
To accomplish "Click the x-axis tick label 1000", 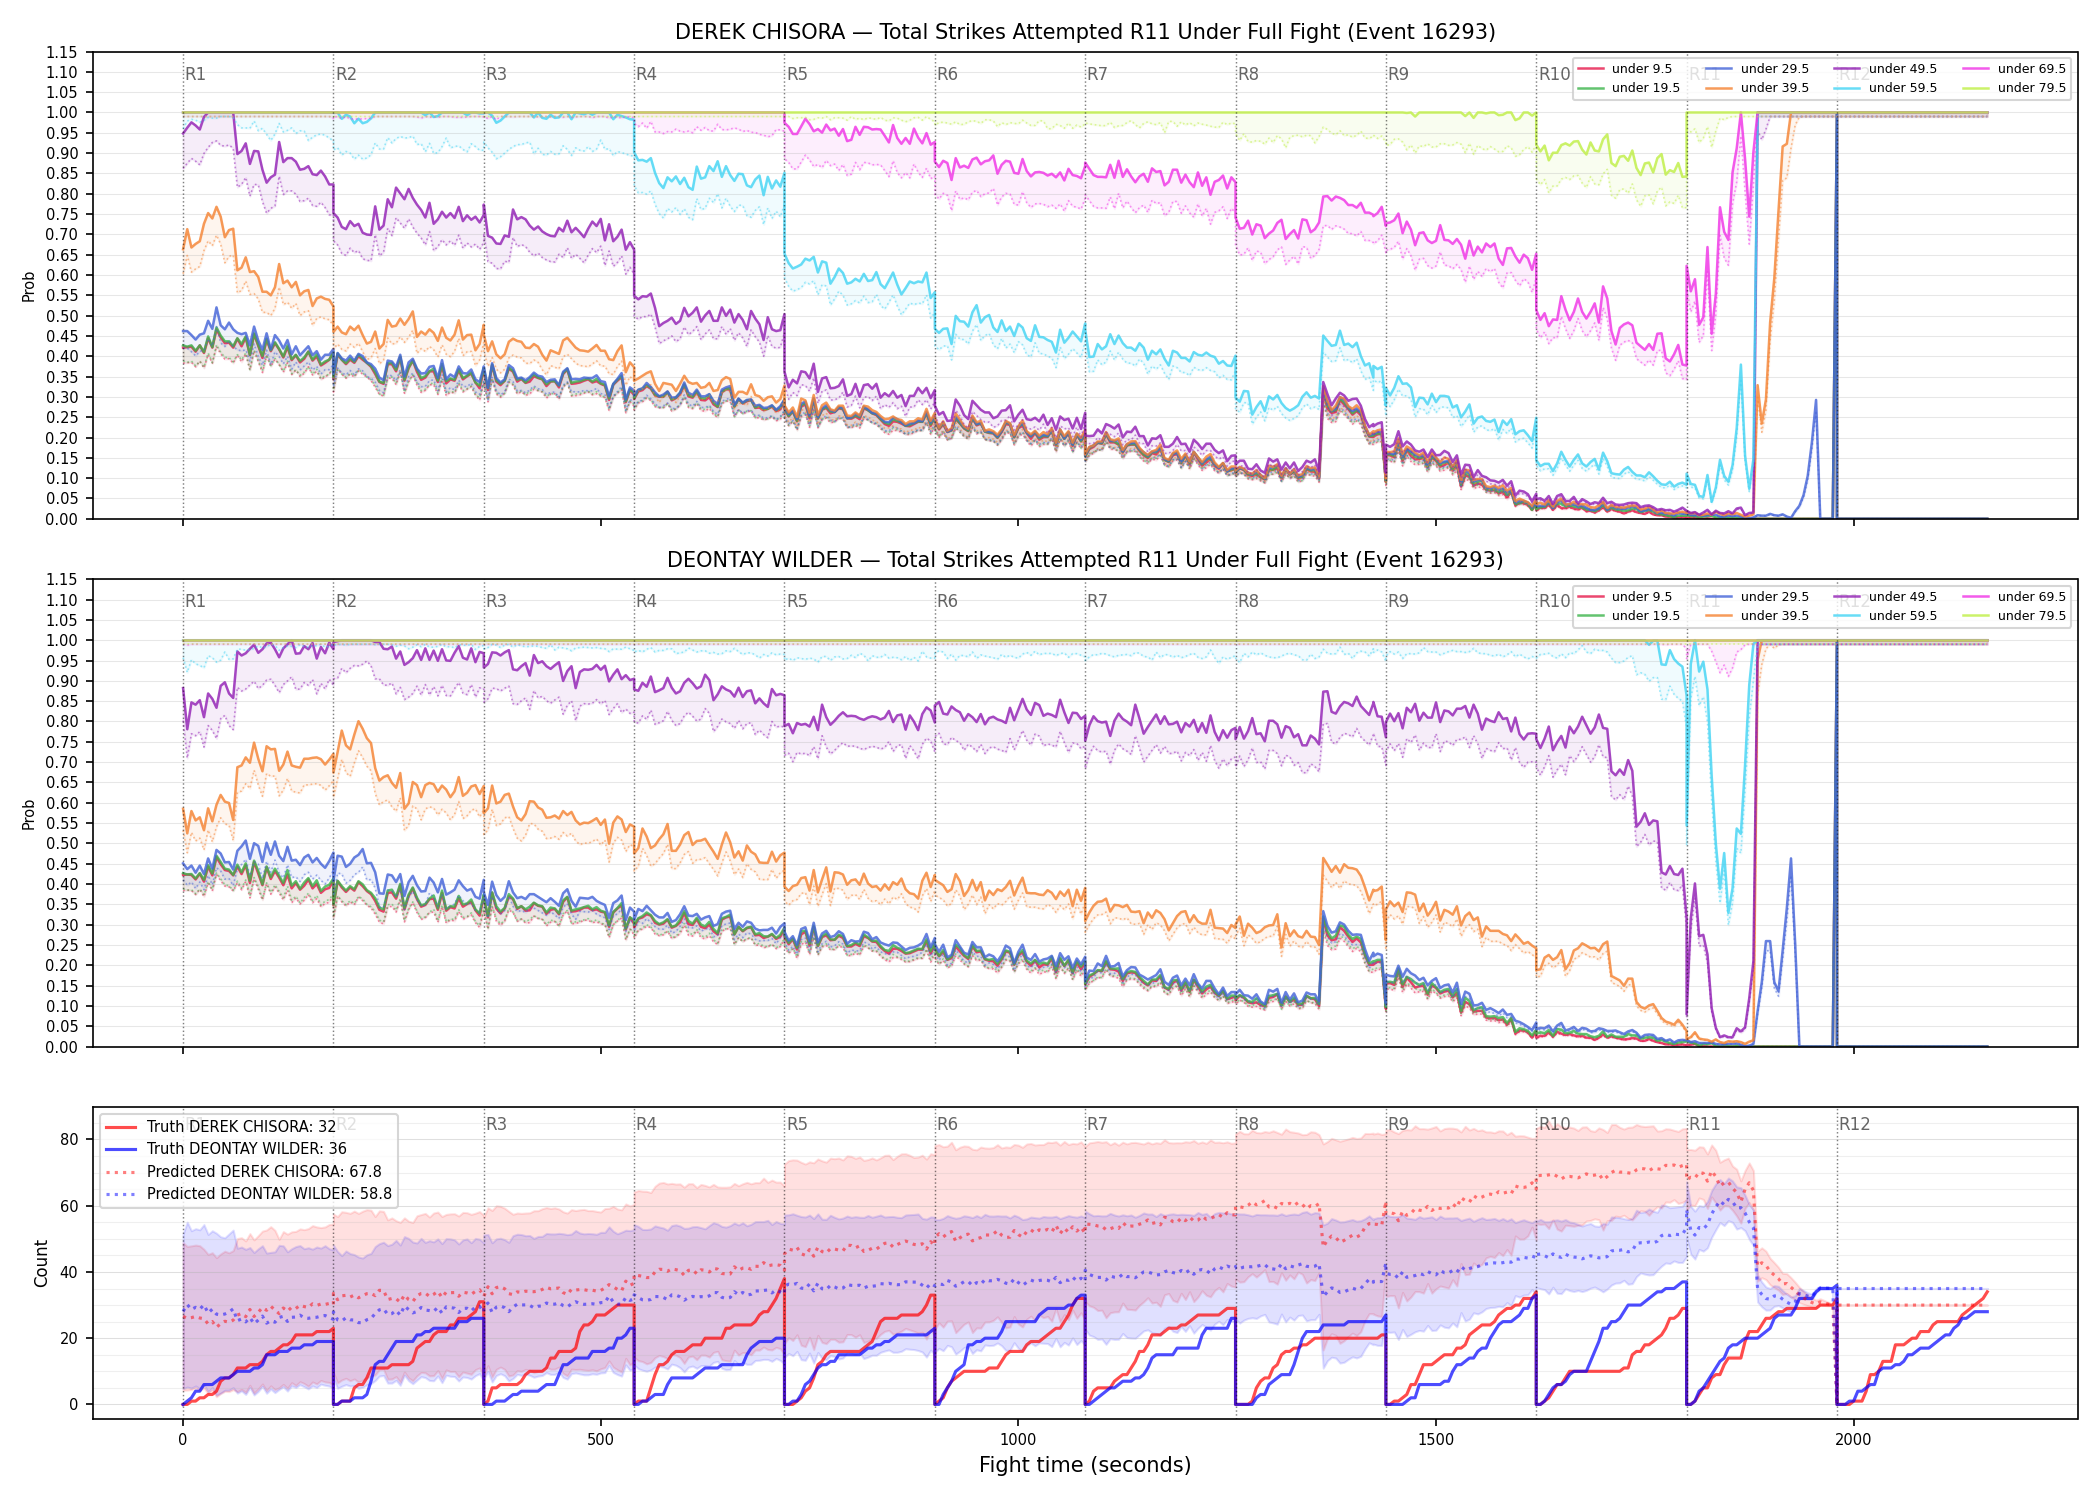I will [x=1018, y=1440].
